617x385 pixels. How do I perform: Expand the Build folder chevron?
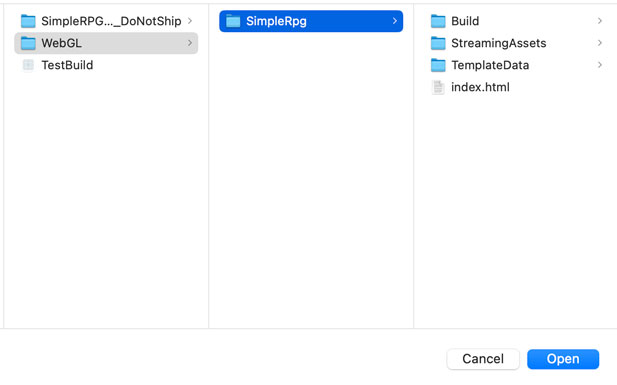click(x=600, y=21)
